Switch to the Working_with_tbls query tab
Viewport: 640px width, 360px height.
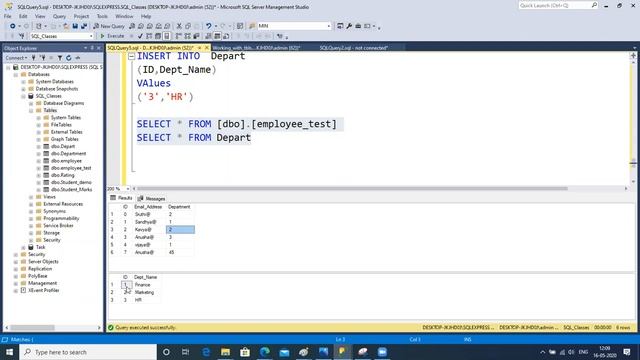(x=256, y=48)
